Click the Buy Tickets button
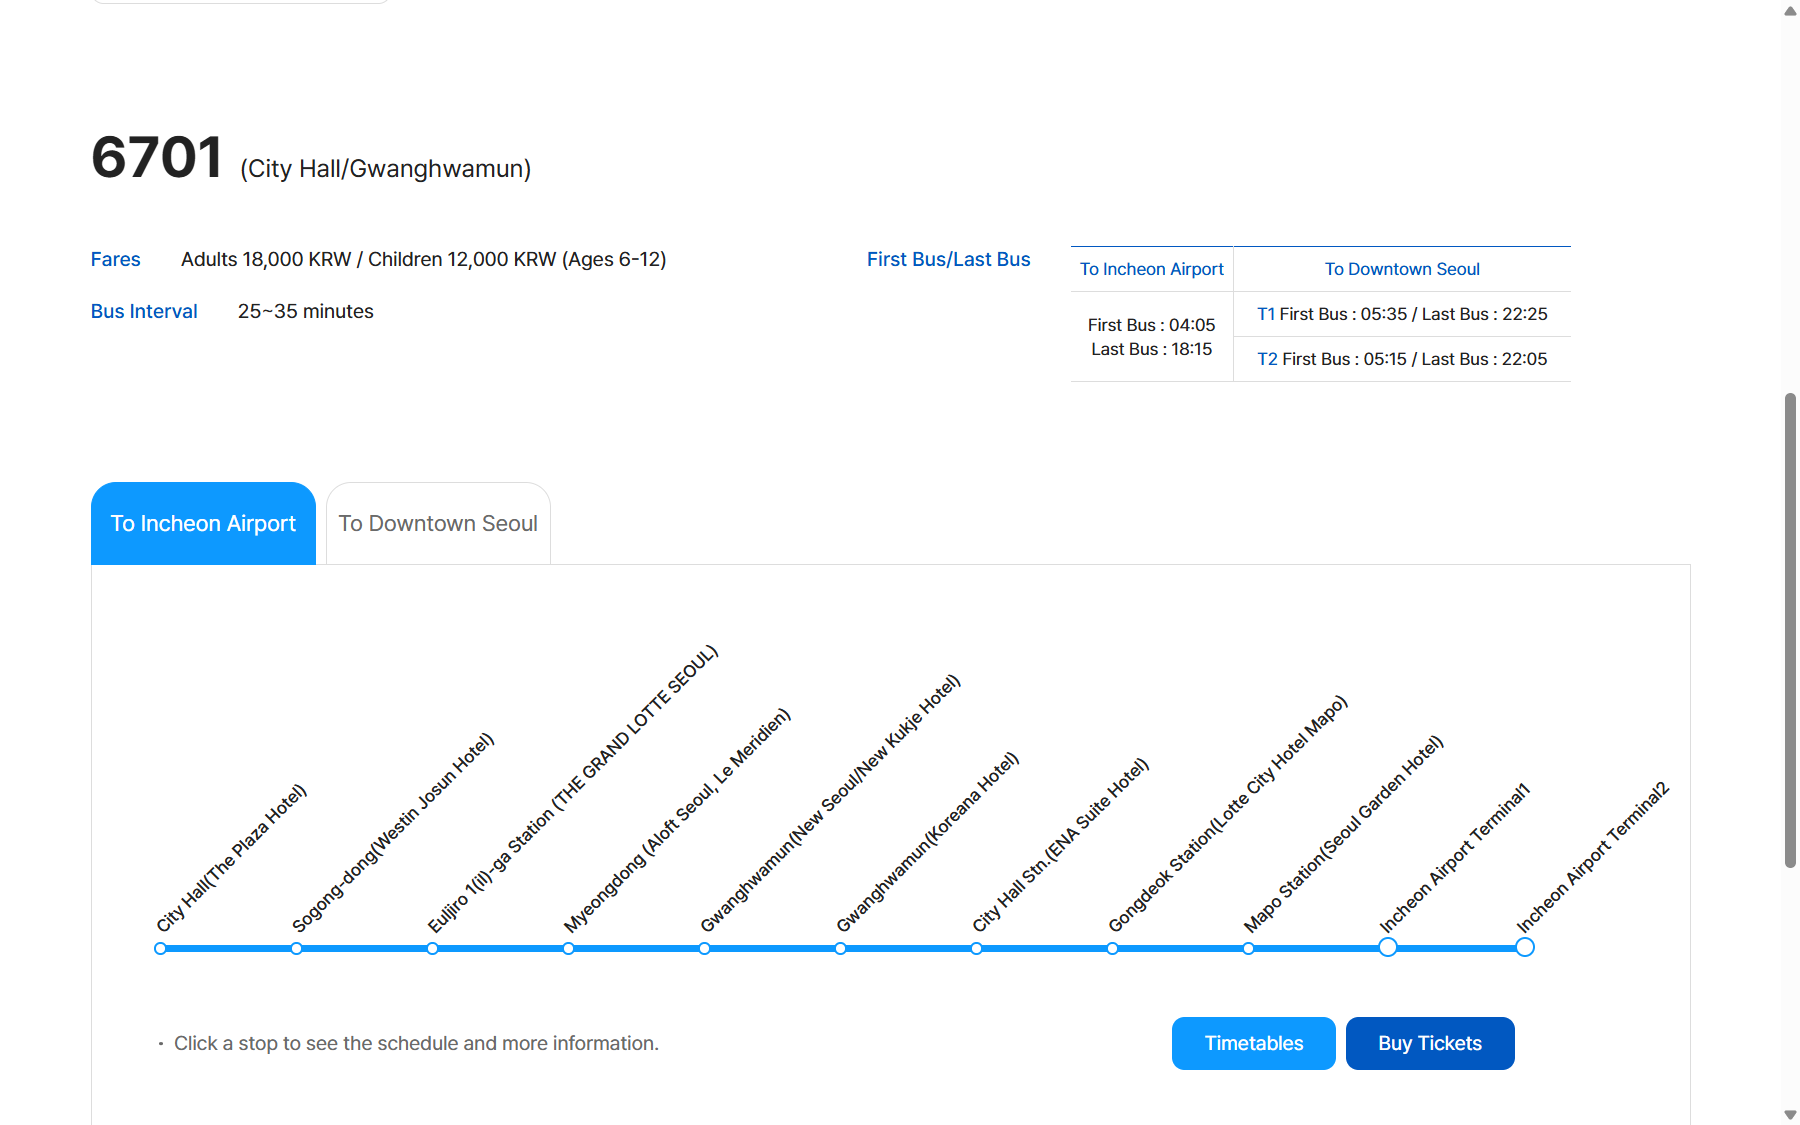Viewport: 1800px width, 1125px height. coord(1430,1043)
